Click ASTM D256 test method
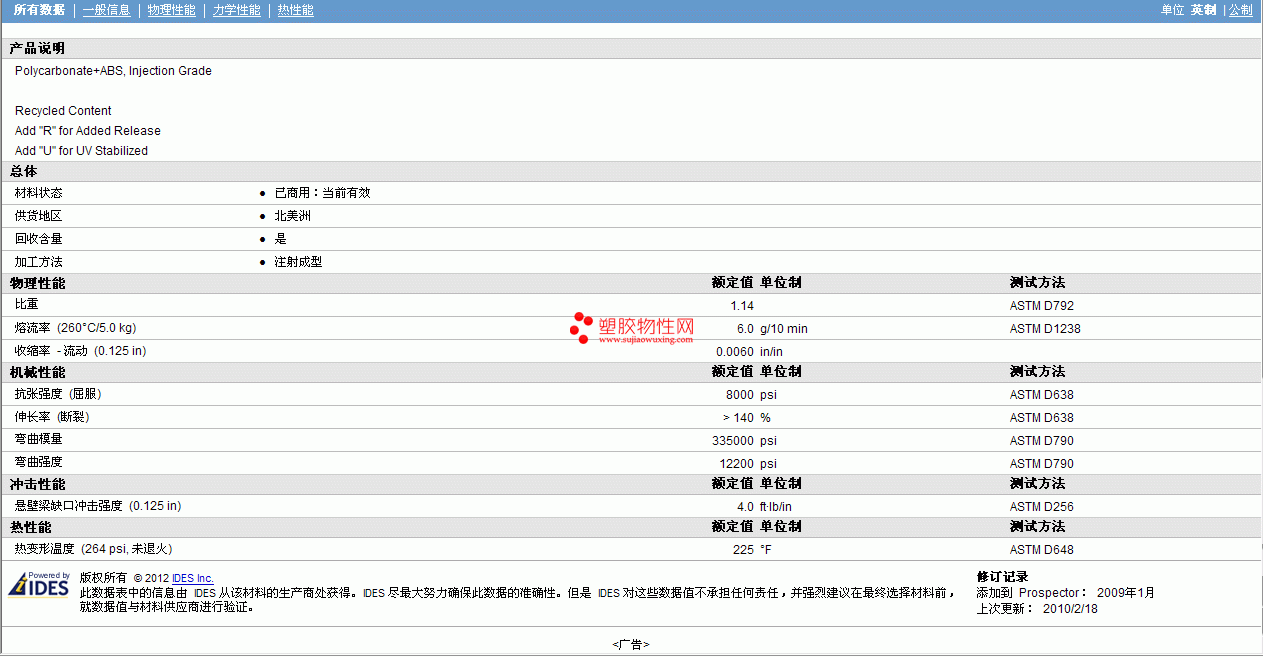This screenshot has width=1263, height=657. [1042, 507]
